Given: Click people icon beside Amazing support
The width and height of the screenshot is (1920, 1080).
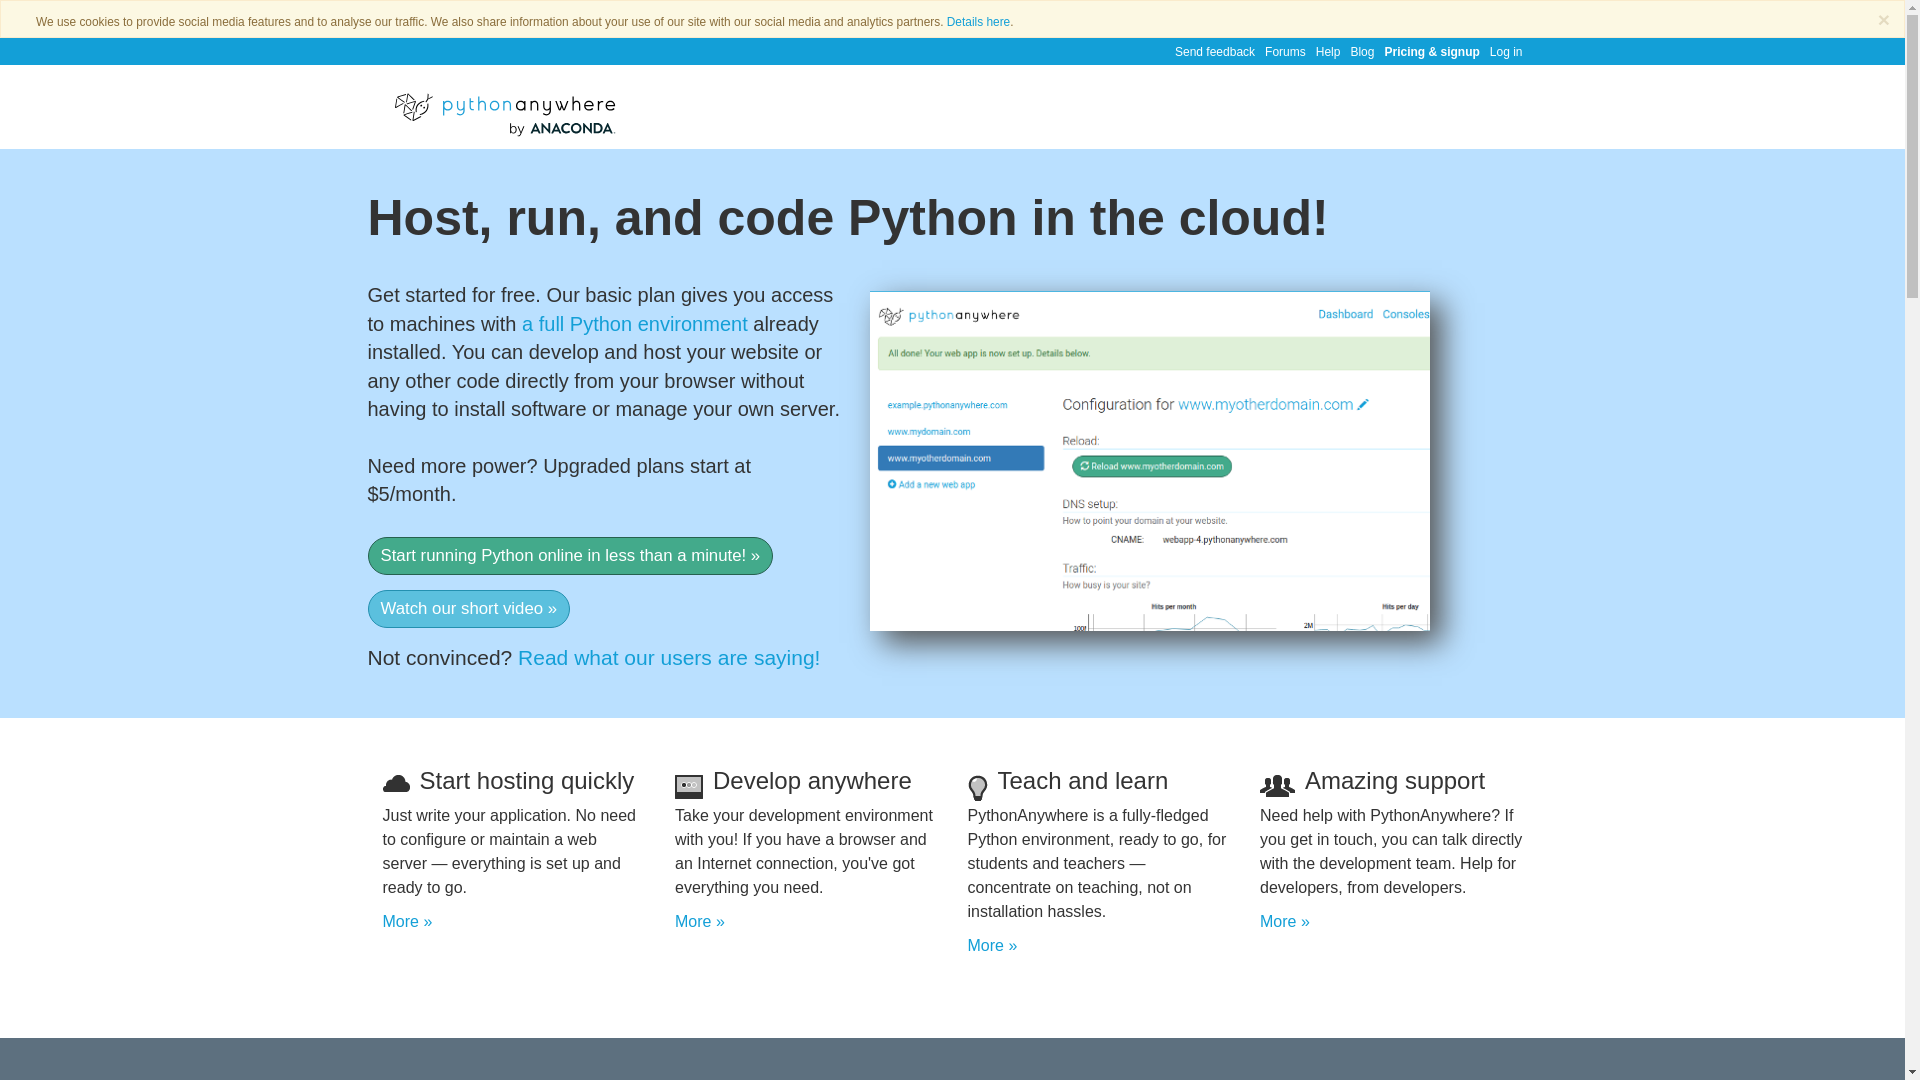Looking at the screenshot, I should (x=1277, y=785).
